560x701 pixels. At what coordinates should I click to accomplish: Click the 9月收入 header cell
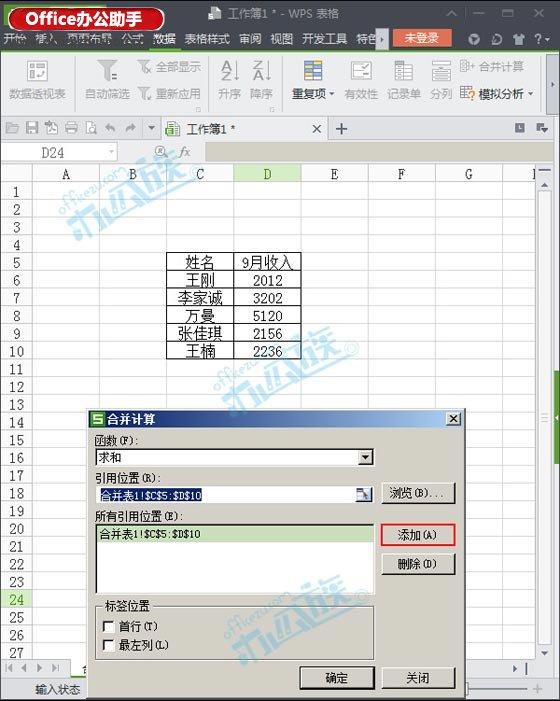click(267, 262)
